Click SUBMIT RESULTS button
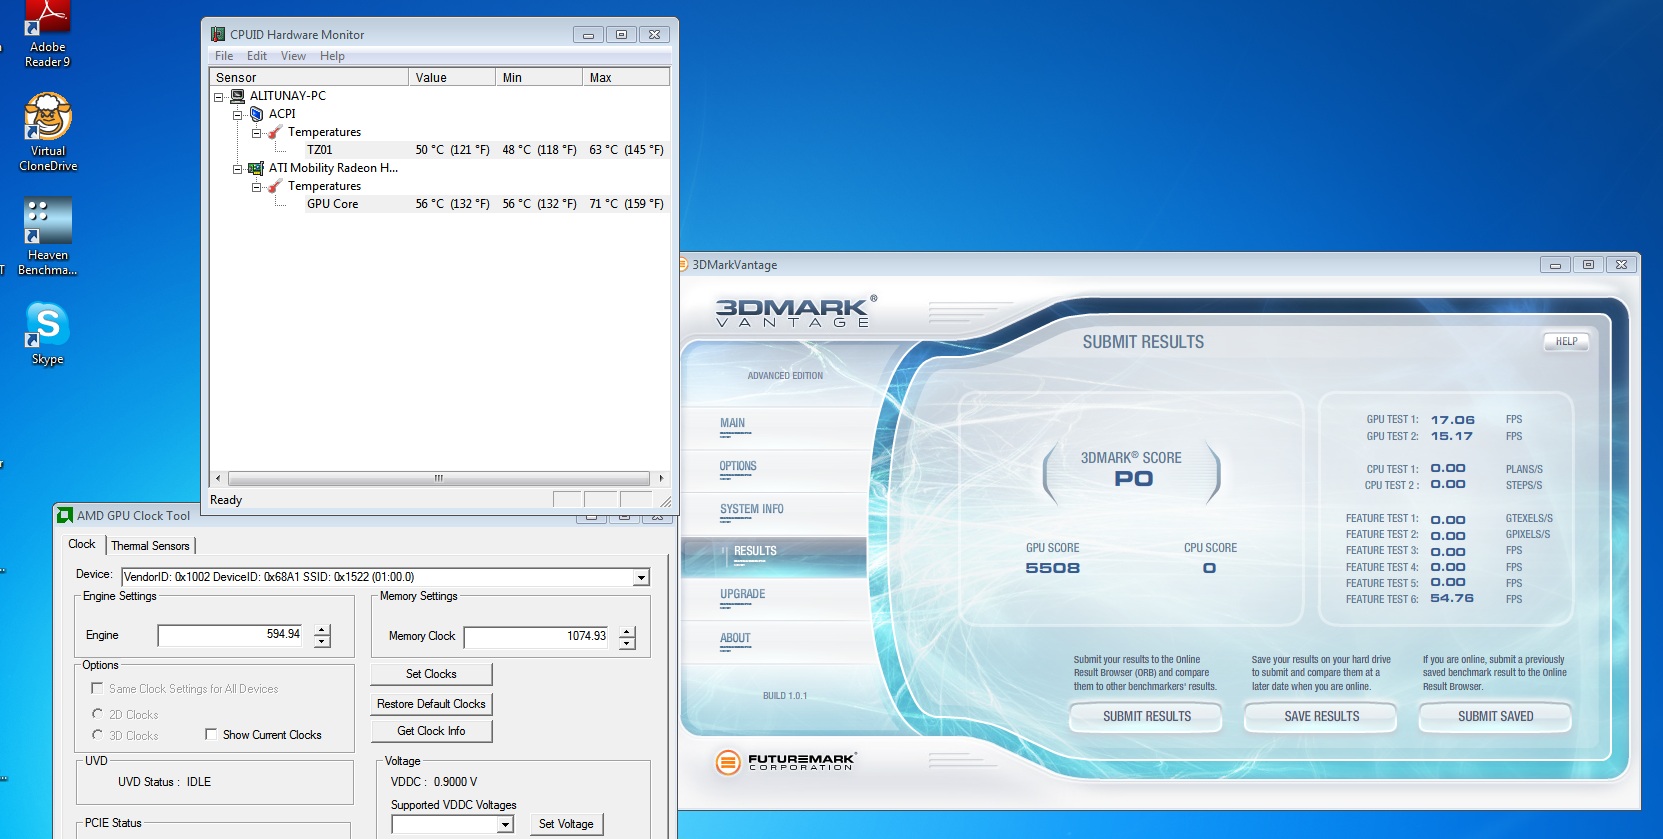 click(1146, 717)
